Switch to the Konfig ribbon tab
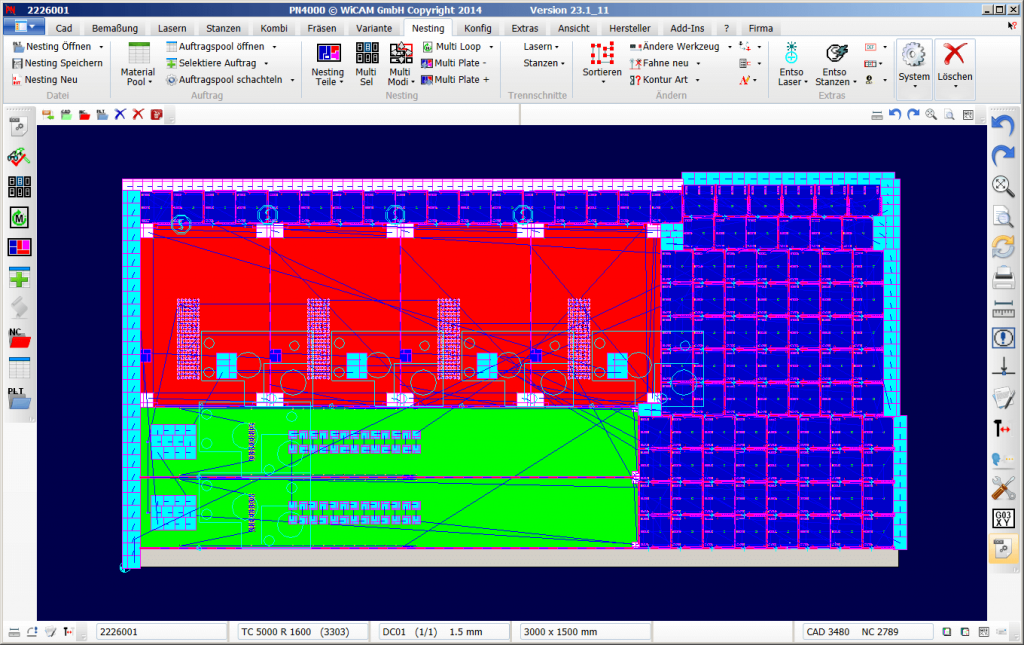The width and height of the screenshot is (1024, 645). coord(479,28)
